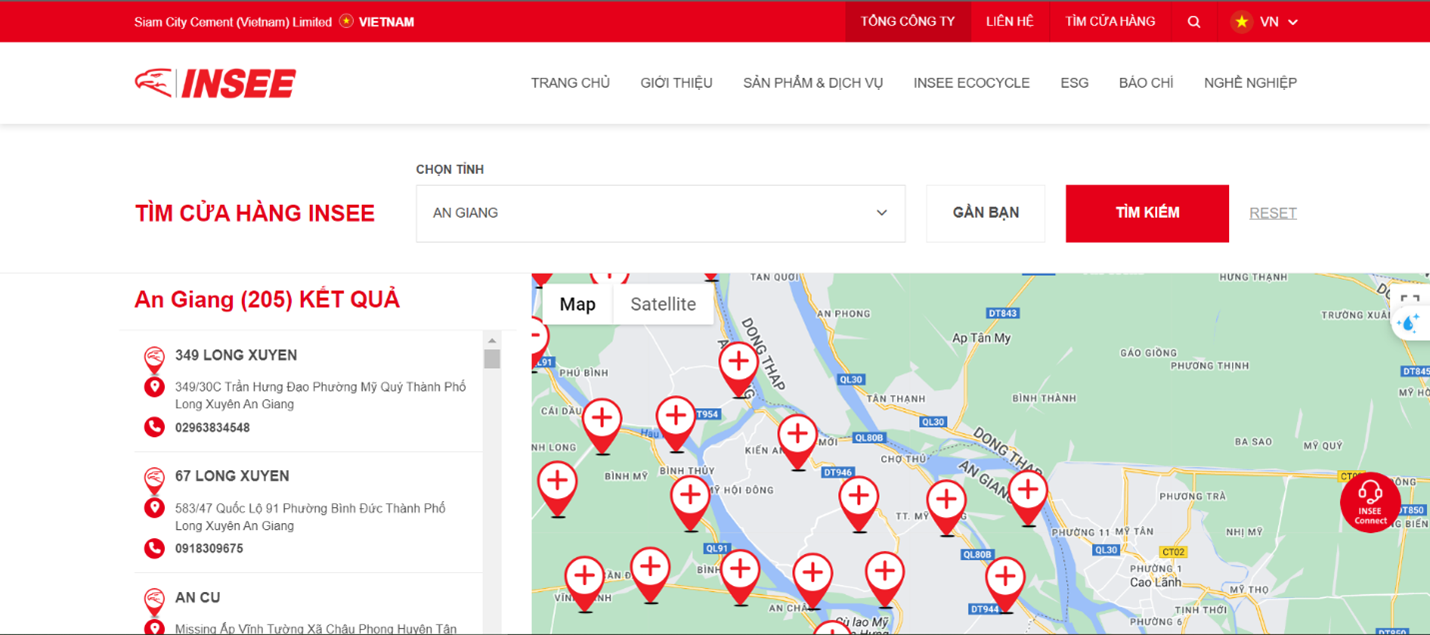Click phone icon for 349 Long Xuyen store
1430x635 pixels.
click(154, 428)
